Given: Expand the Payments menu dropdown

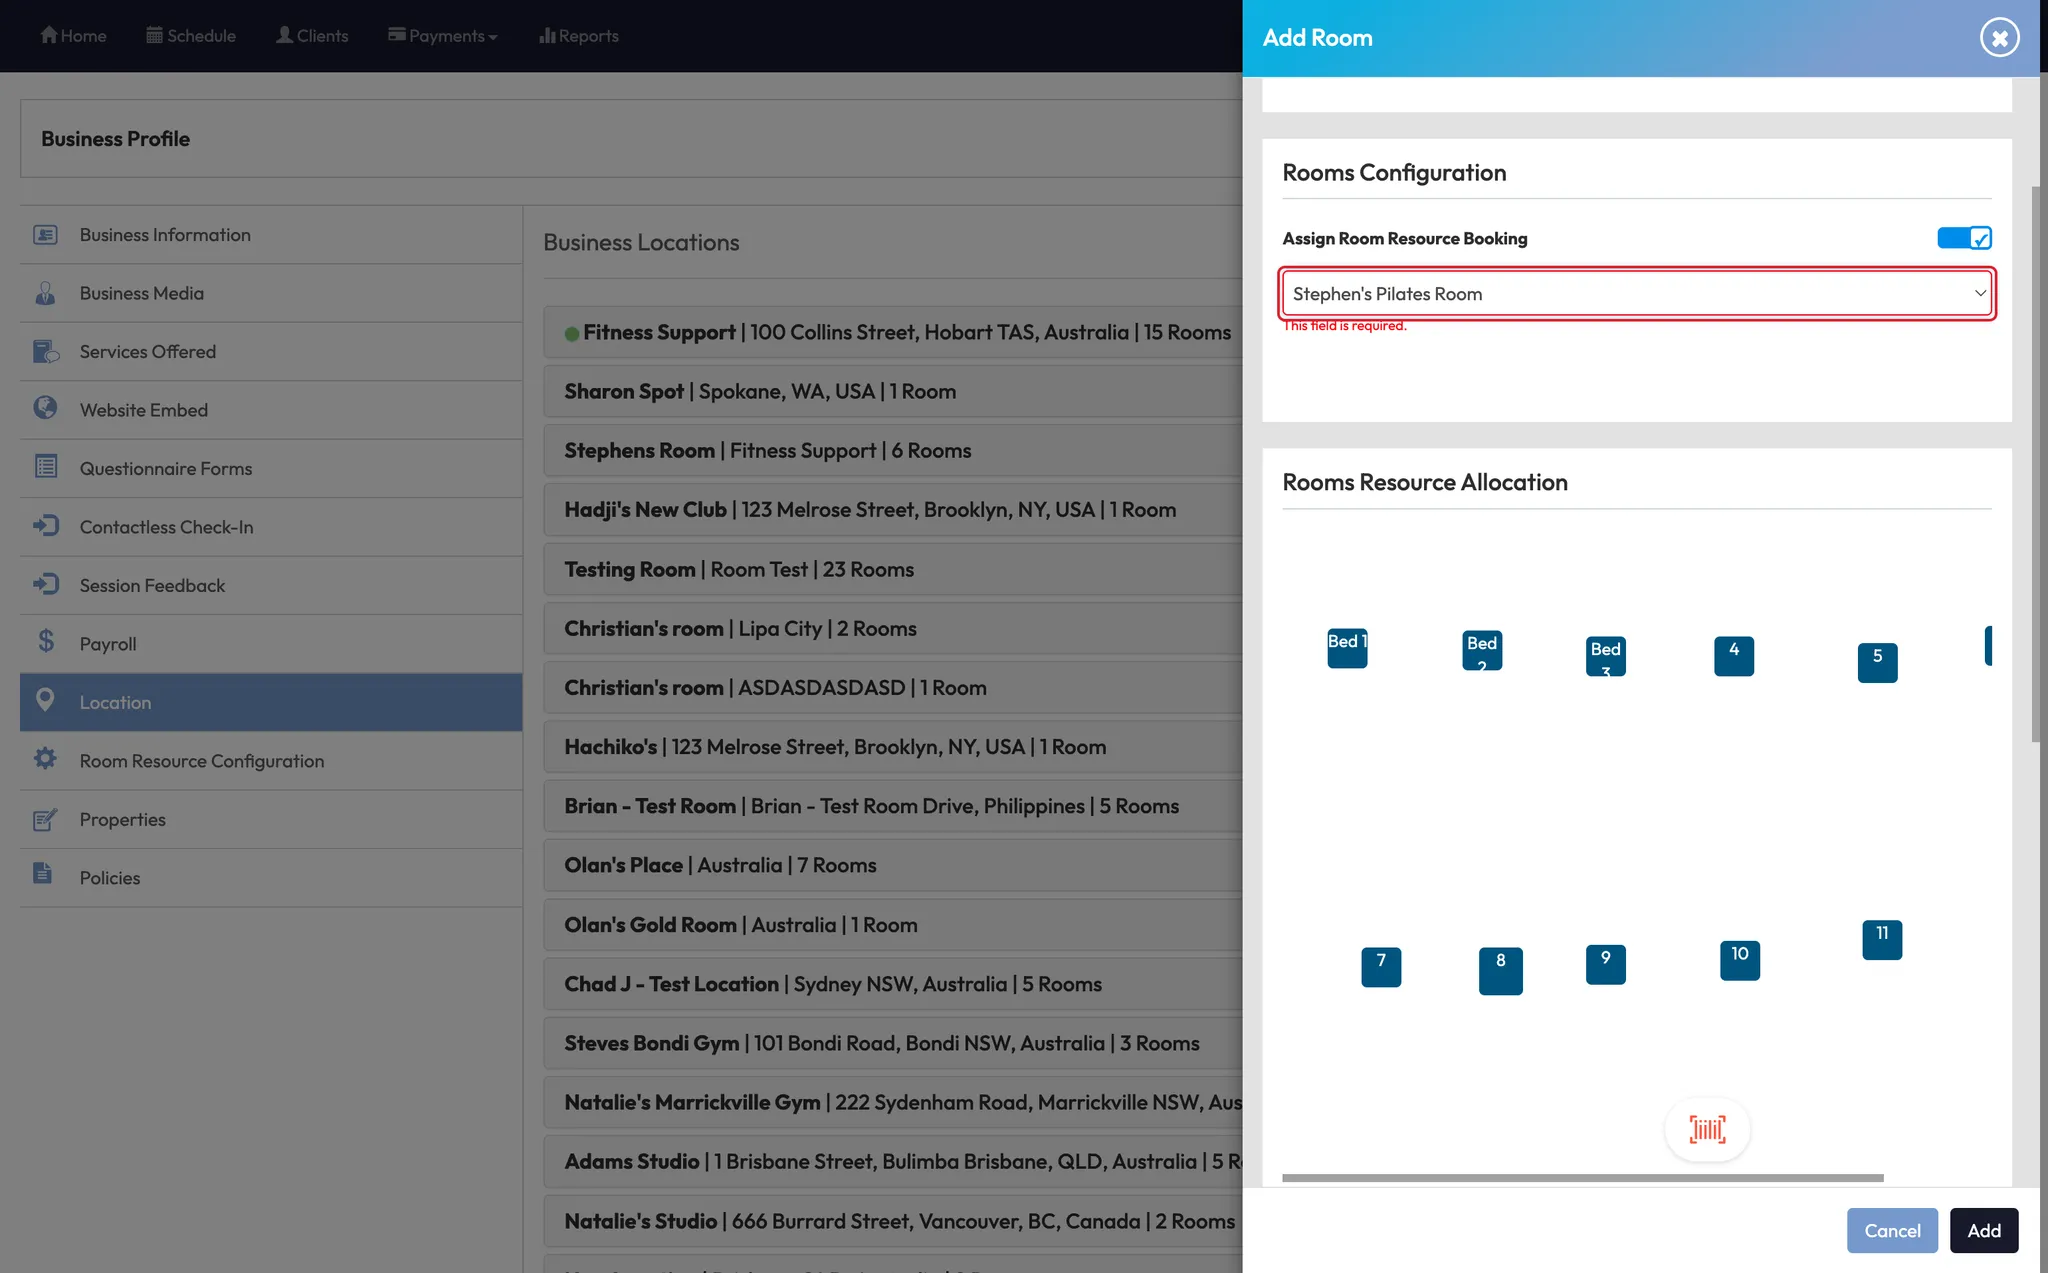Looking at the screenshot, I should click(x=443, y=36).
